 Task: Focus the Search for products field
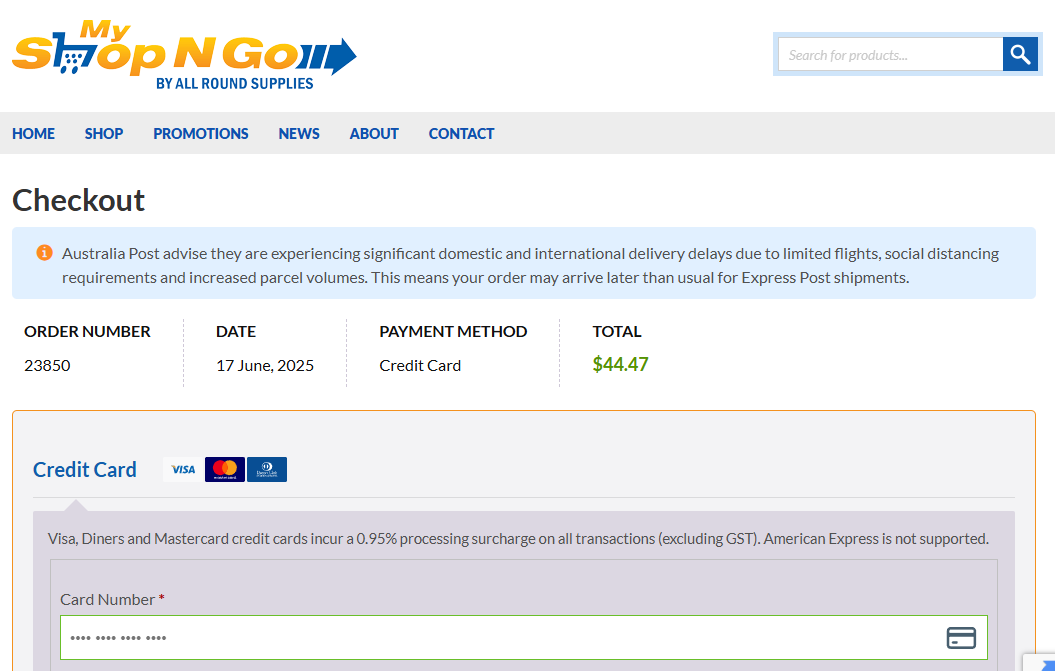click(890, 55)
